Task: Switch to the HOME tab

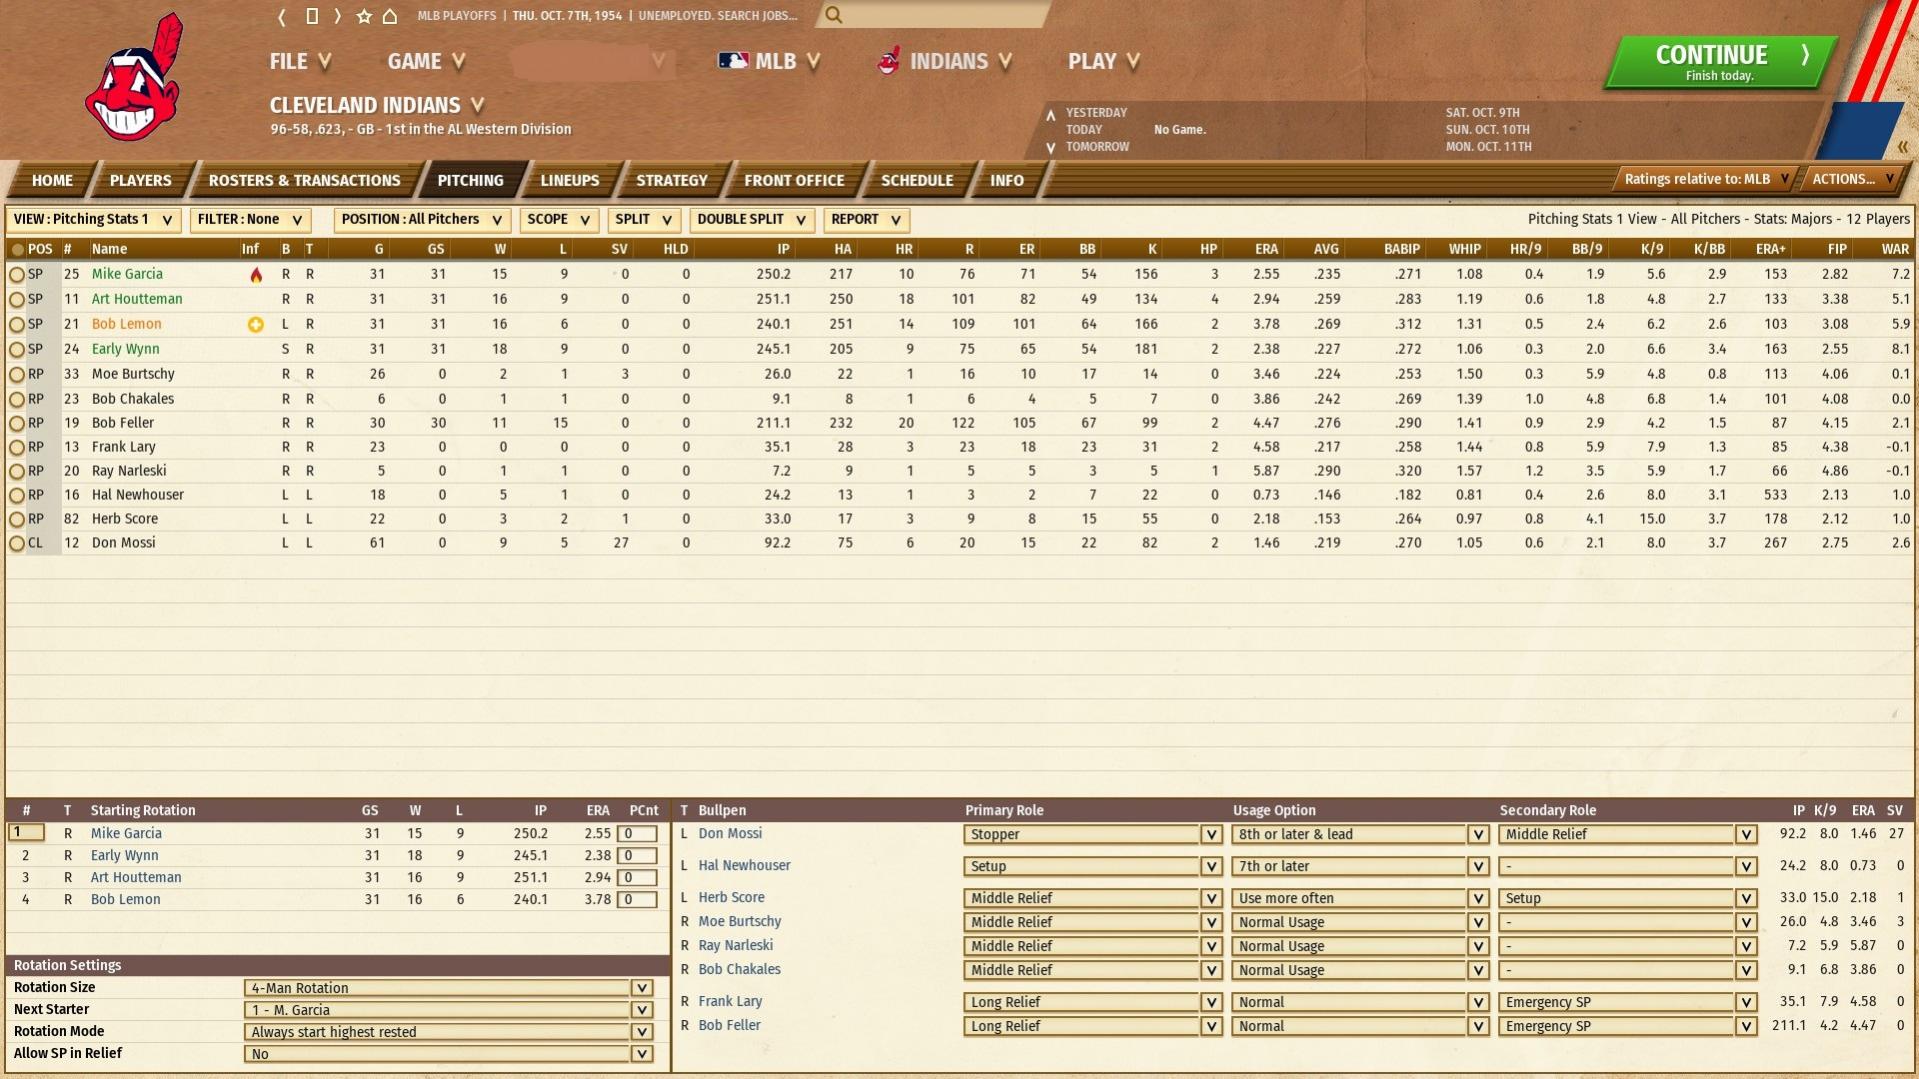Action: (52, 180)
